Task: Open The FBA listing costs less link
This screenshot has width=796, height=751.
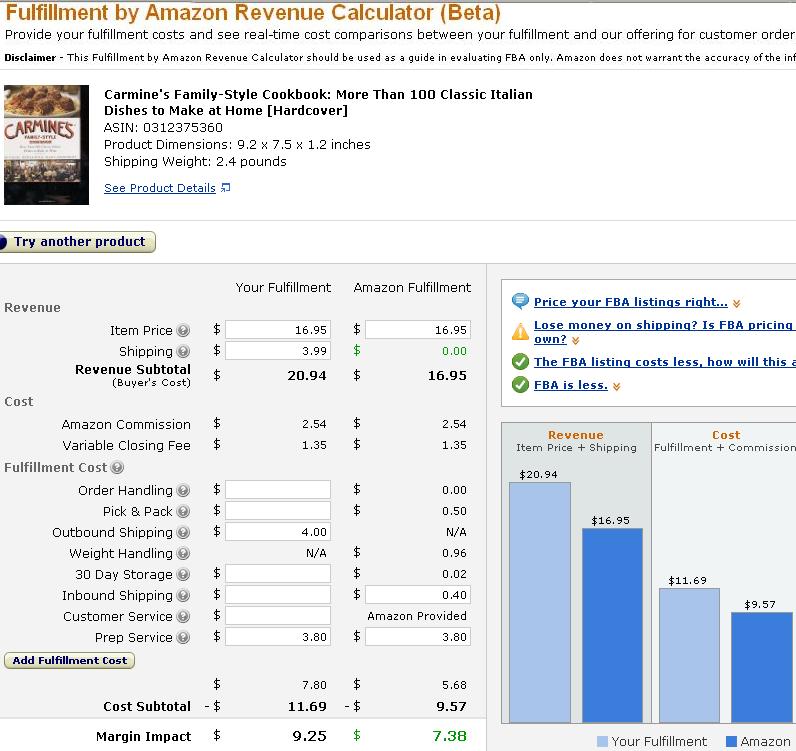Action: [665, 362]
